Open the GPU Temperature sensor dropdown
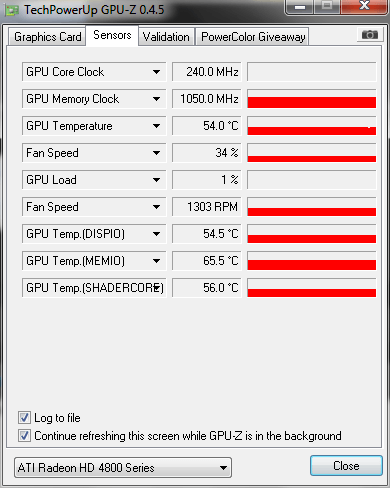Screen dimensions: 390x488 click(x=156, y=126)
